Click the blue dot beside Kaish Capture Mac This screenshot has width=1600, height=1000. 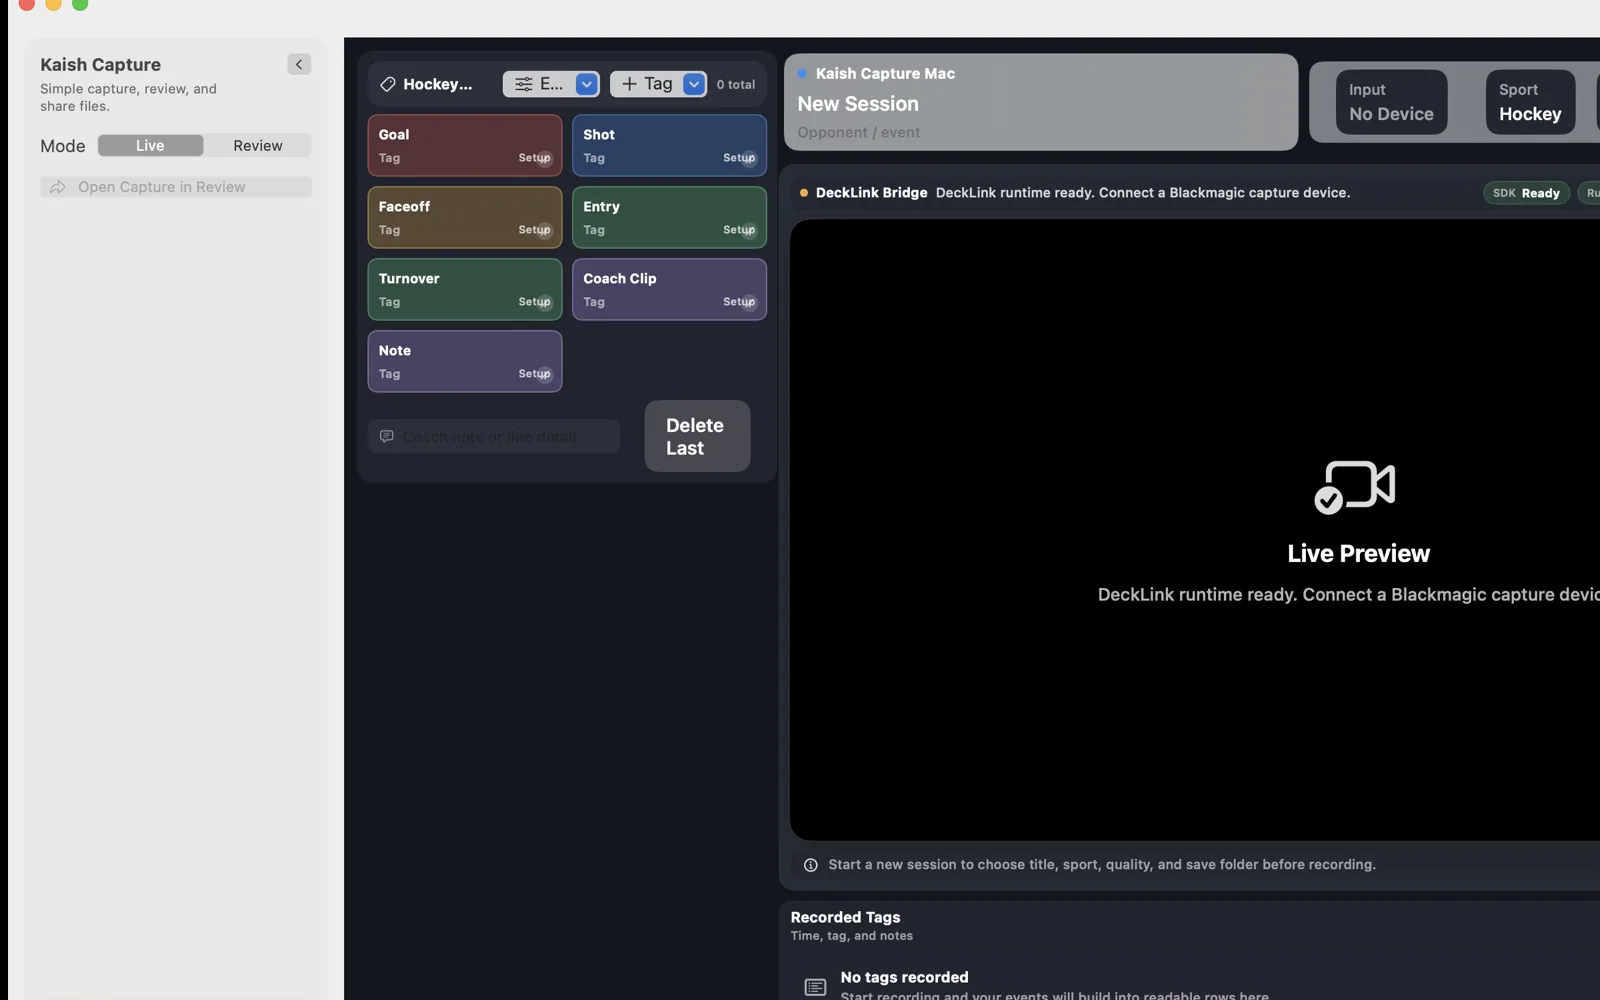tap(802, 73)
